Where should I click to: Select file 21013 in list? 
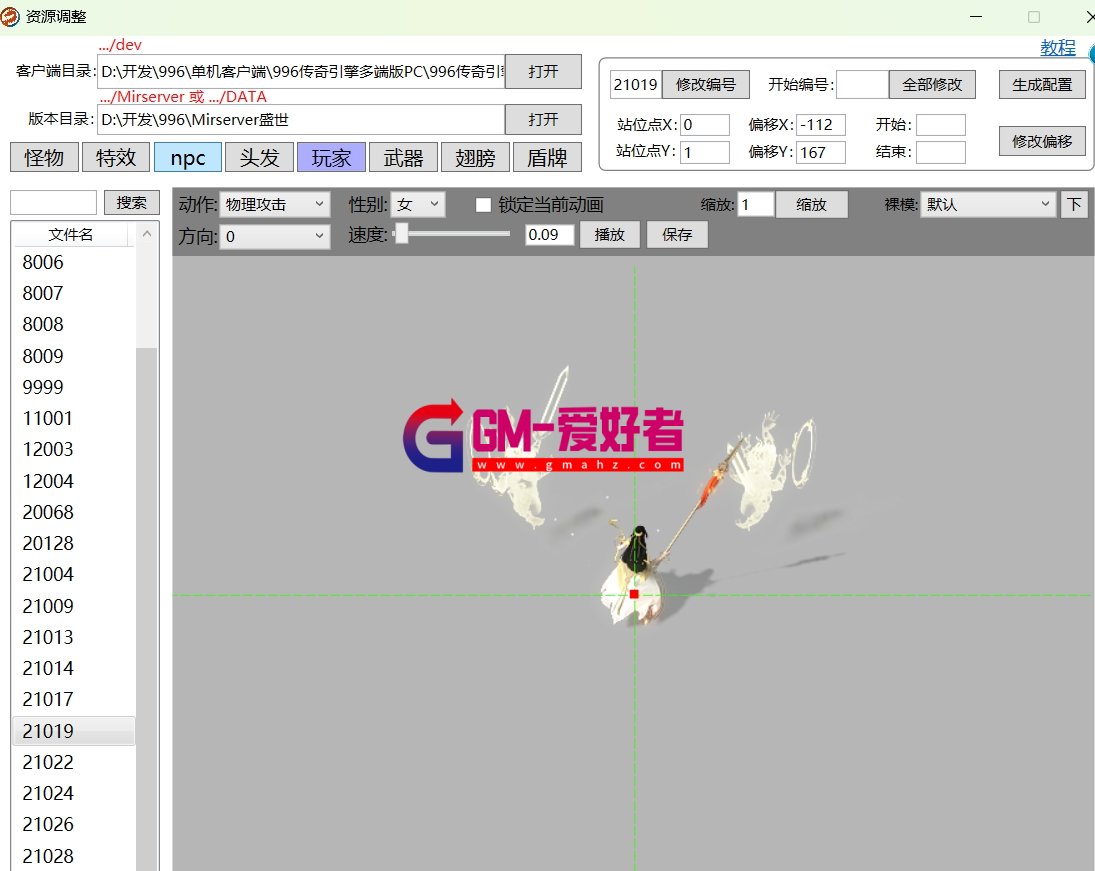pyautogui.click(x=74, y=637)
